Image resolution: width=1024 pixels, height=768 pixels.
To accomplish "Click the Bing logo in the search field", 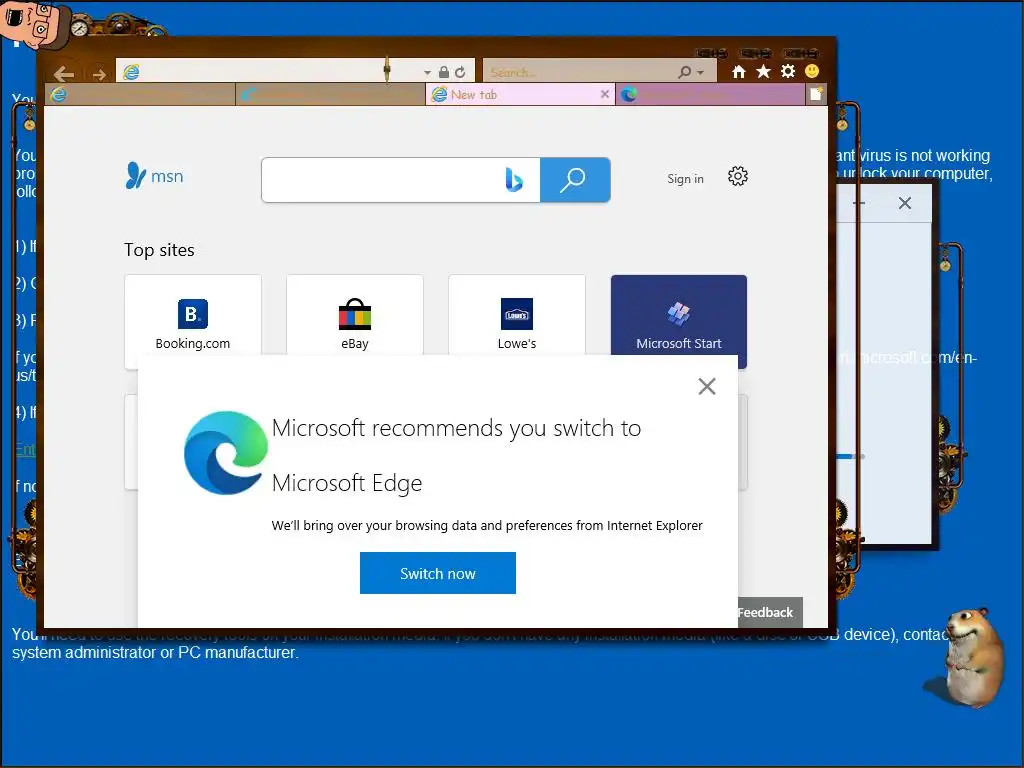I will (514, 180).
